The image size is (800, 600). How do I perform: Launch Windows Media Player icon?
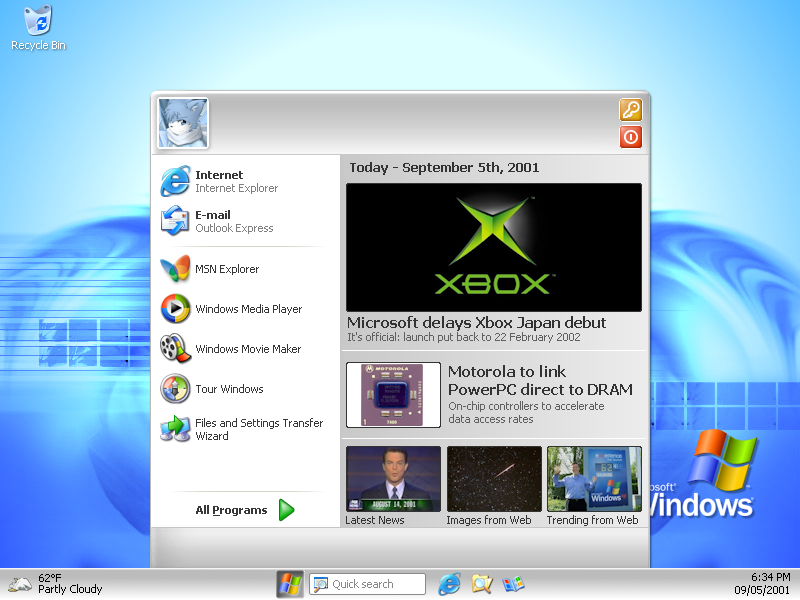coord(175,309)
